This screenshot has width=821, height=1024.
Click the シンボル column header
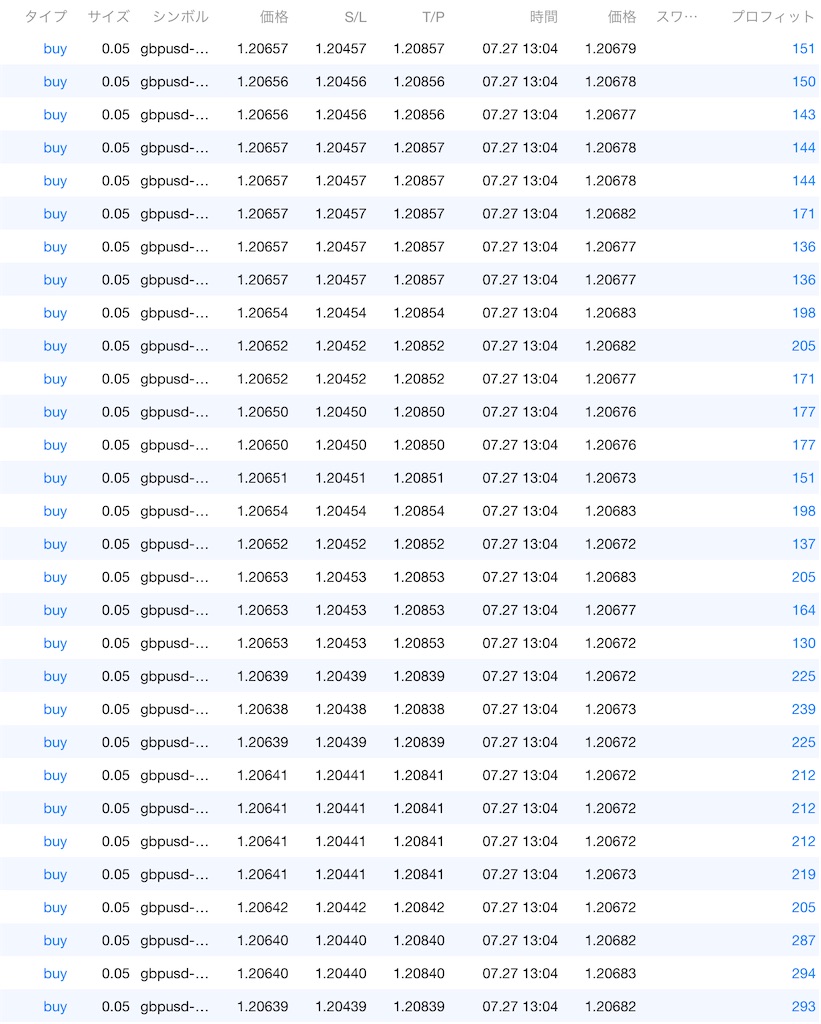(x=180, y=16)
